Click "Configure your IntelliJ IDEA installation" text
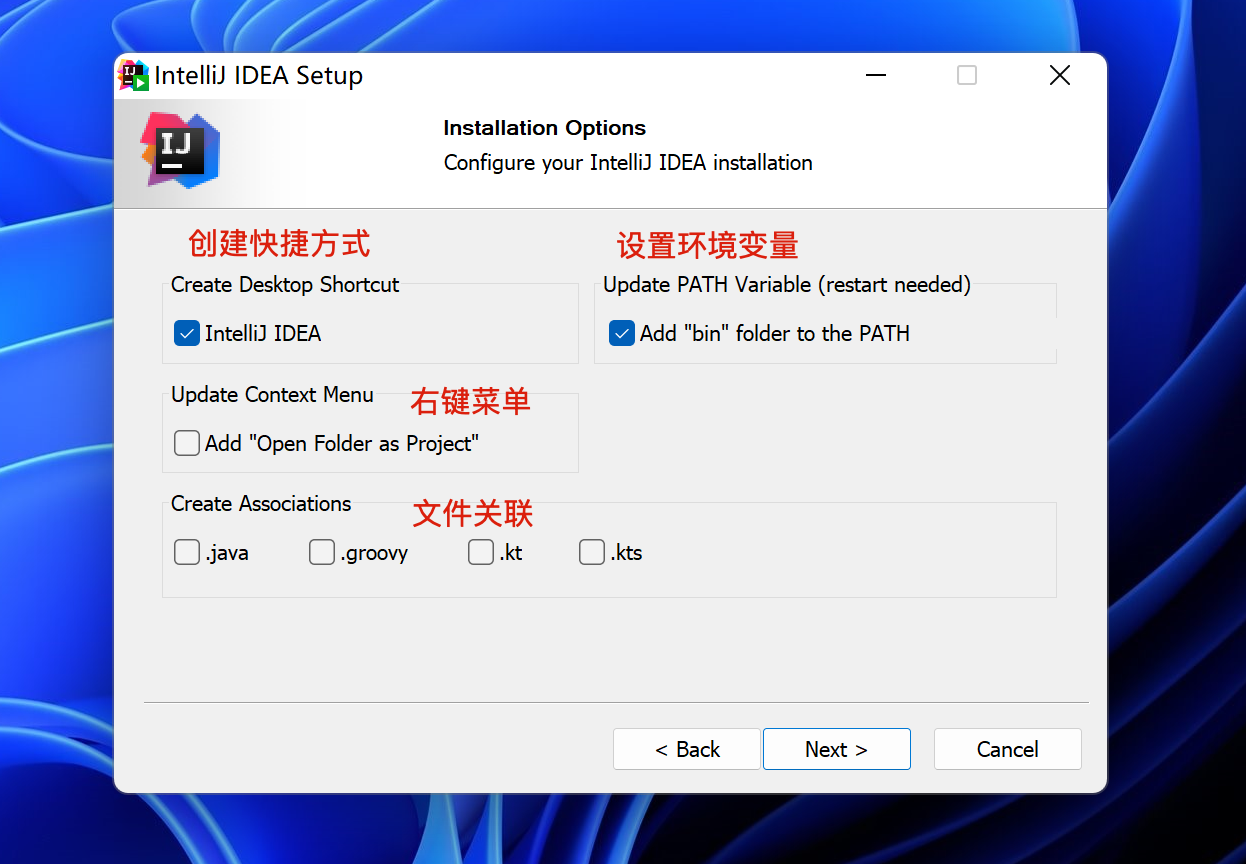The image size is (1246, 864). pyautogui.click(x=628, y=162)
